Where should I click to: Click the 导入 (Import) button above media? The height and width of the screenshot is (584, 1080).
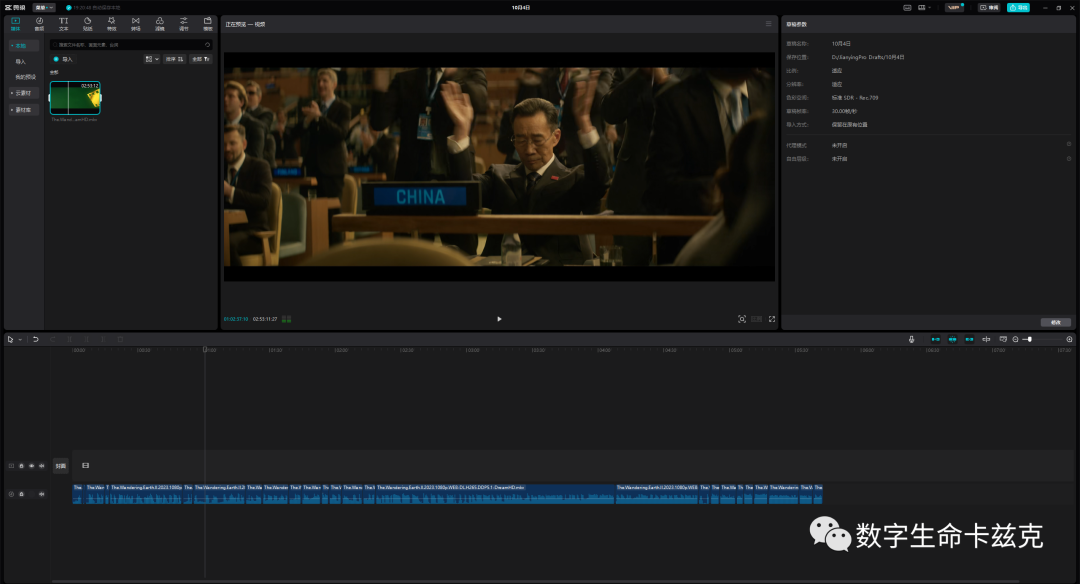(x=63, y=59)
